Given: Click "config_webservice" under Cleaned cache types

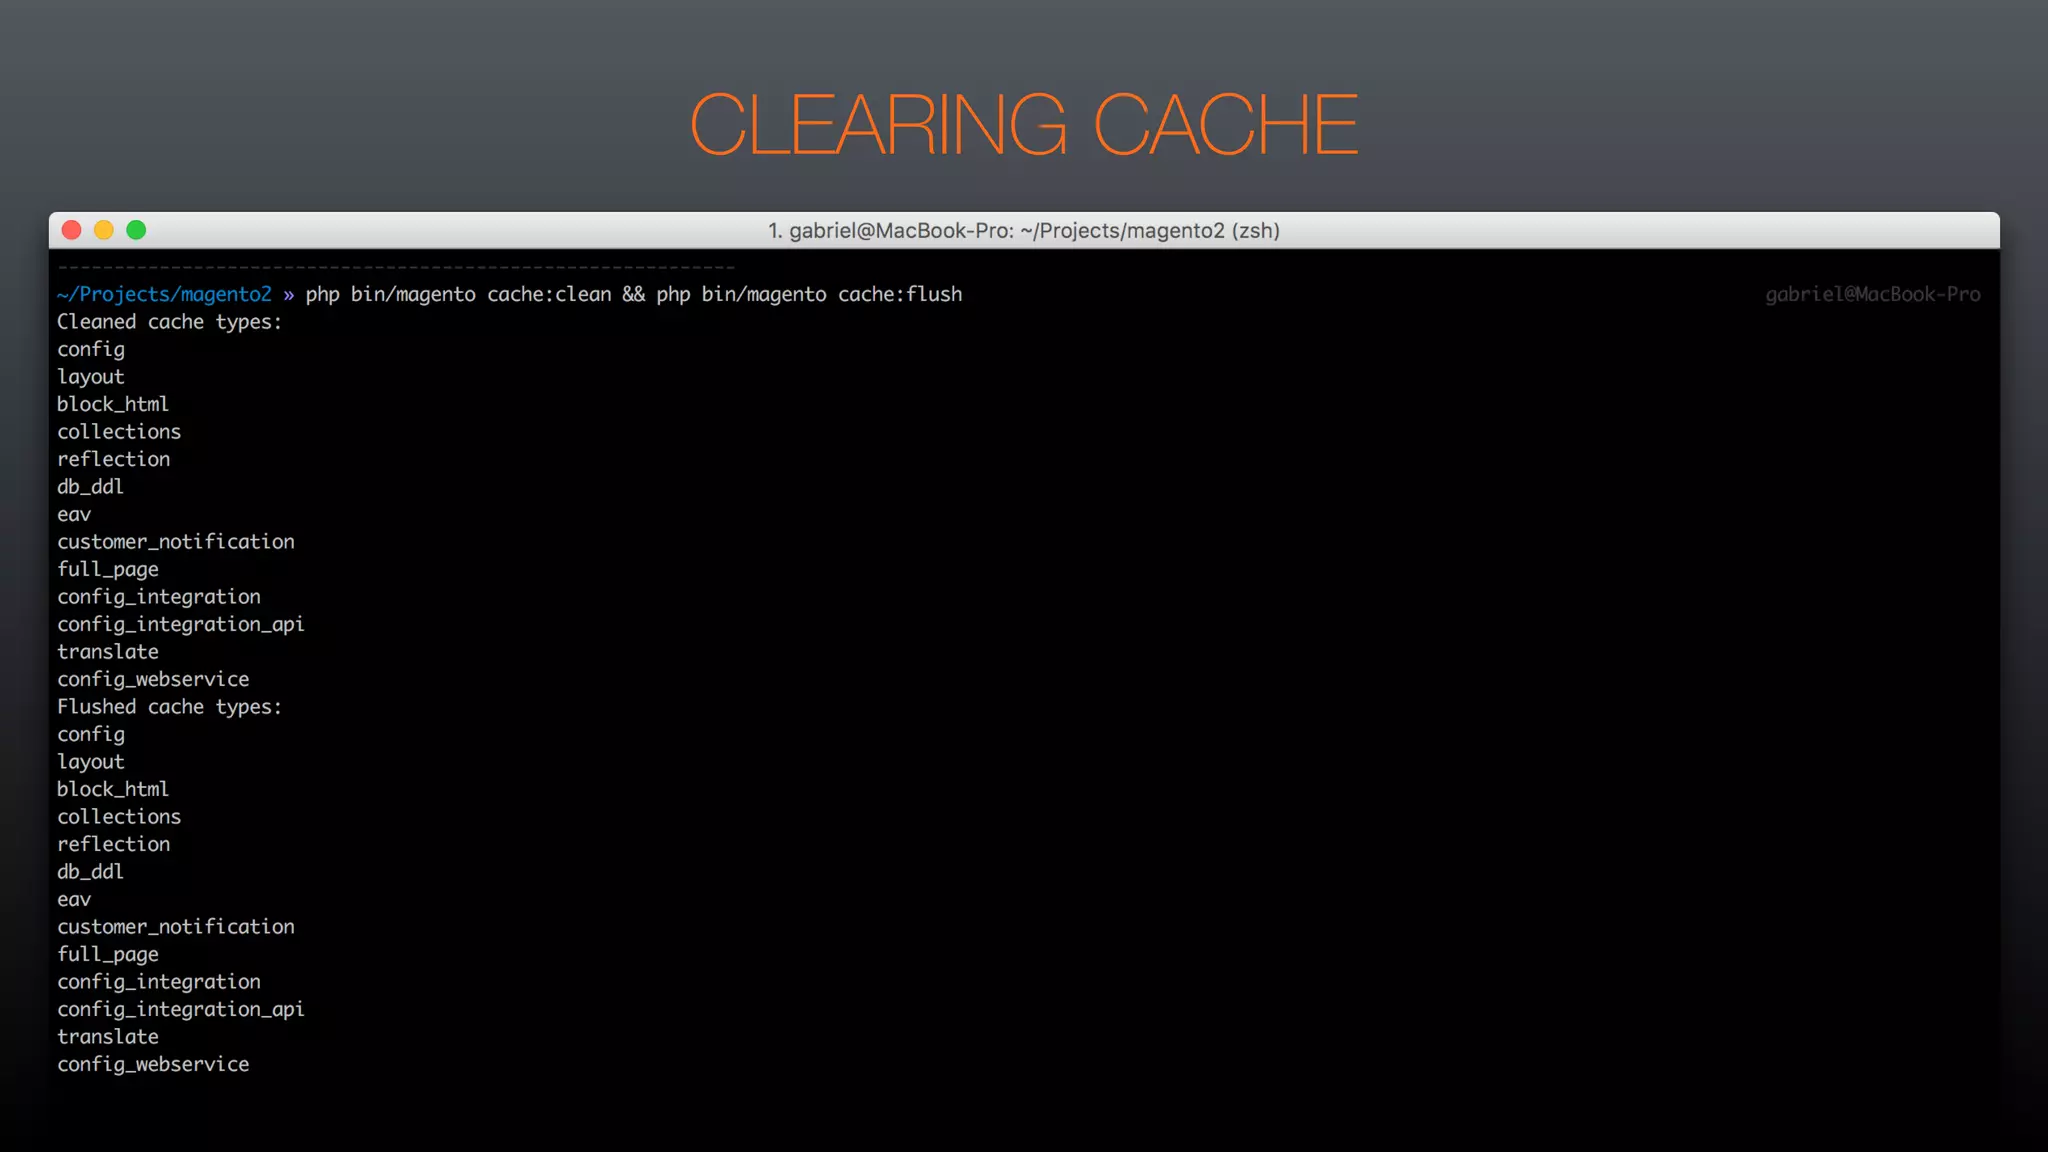Looking at the screenshot, I should coord(153,679).
